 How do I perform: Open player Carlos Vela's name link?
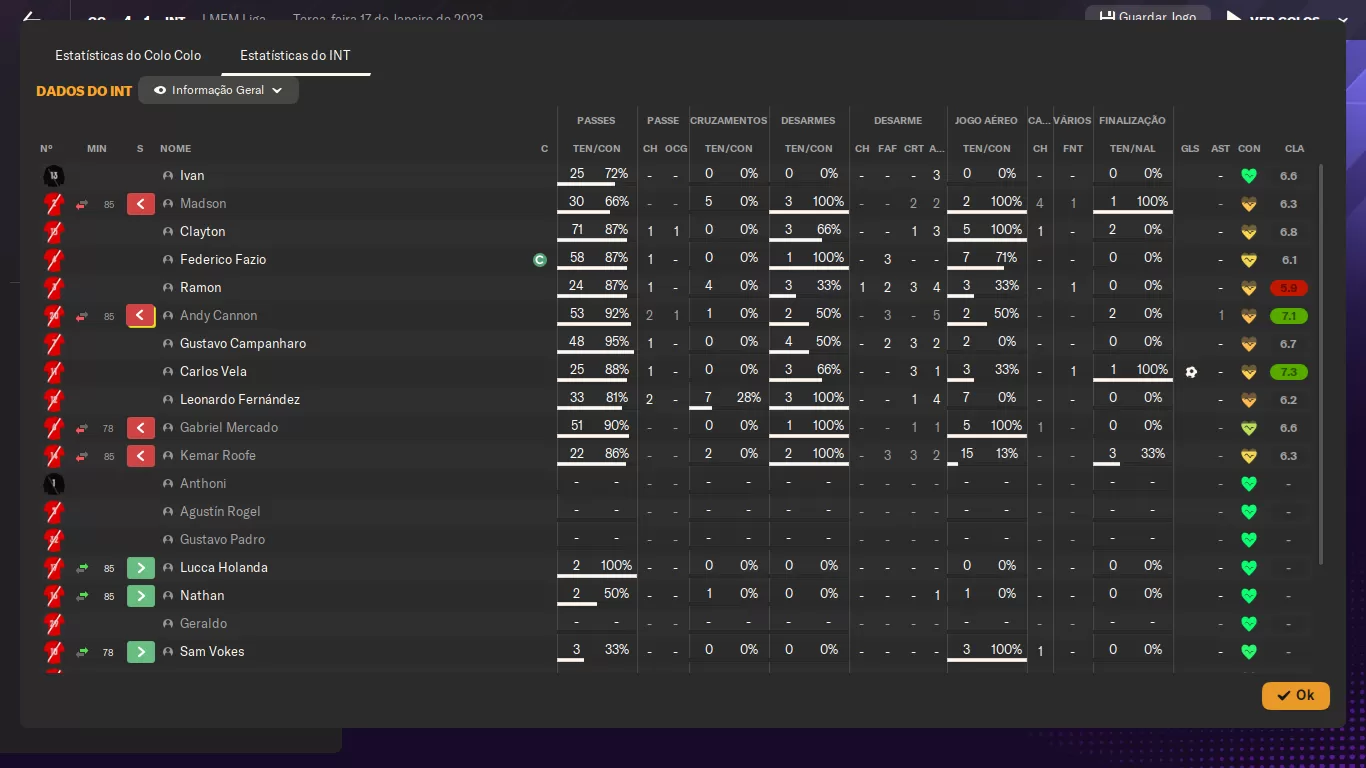point(213,372)
